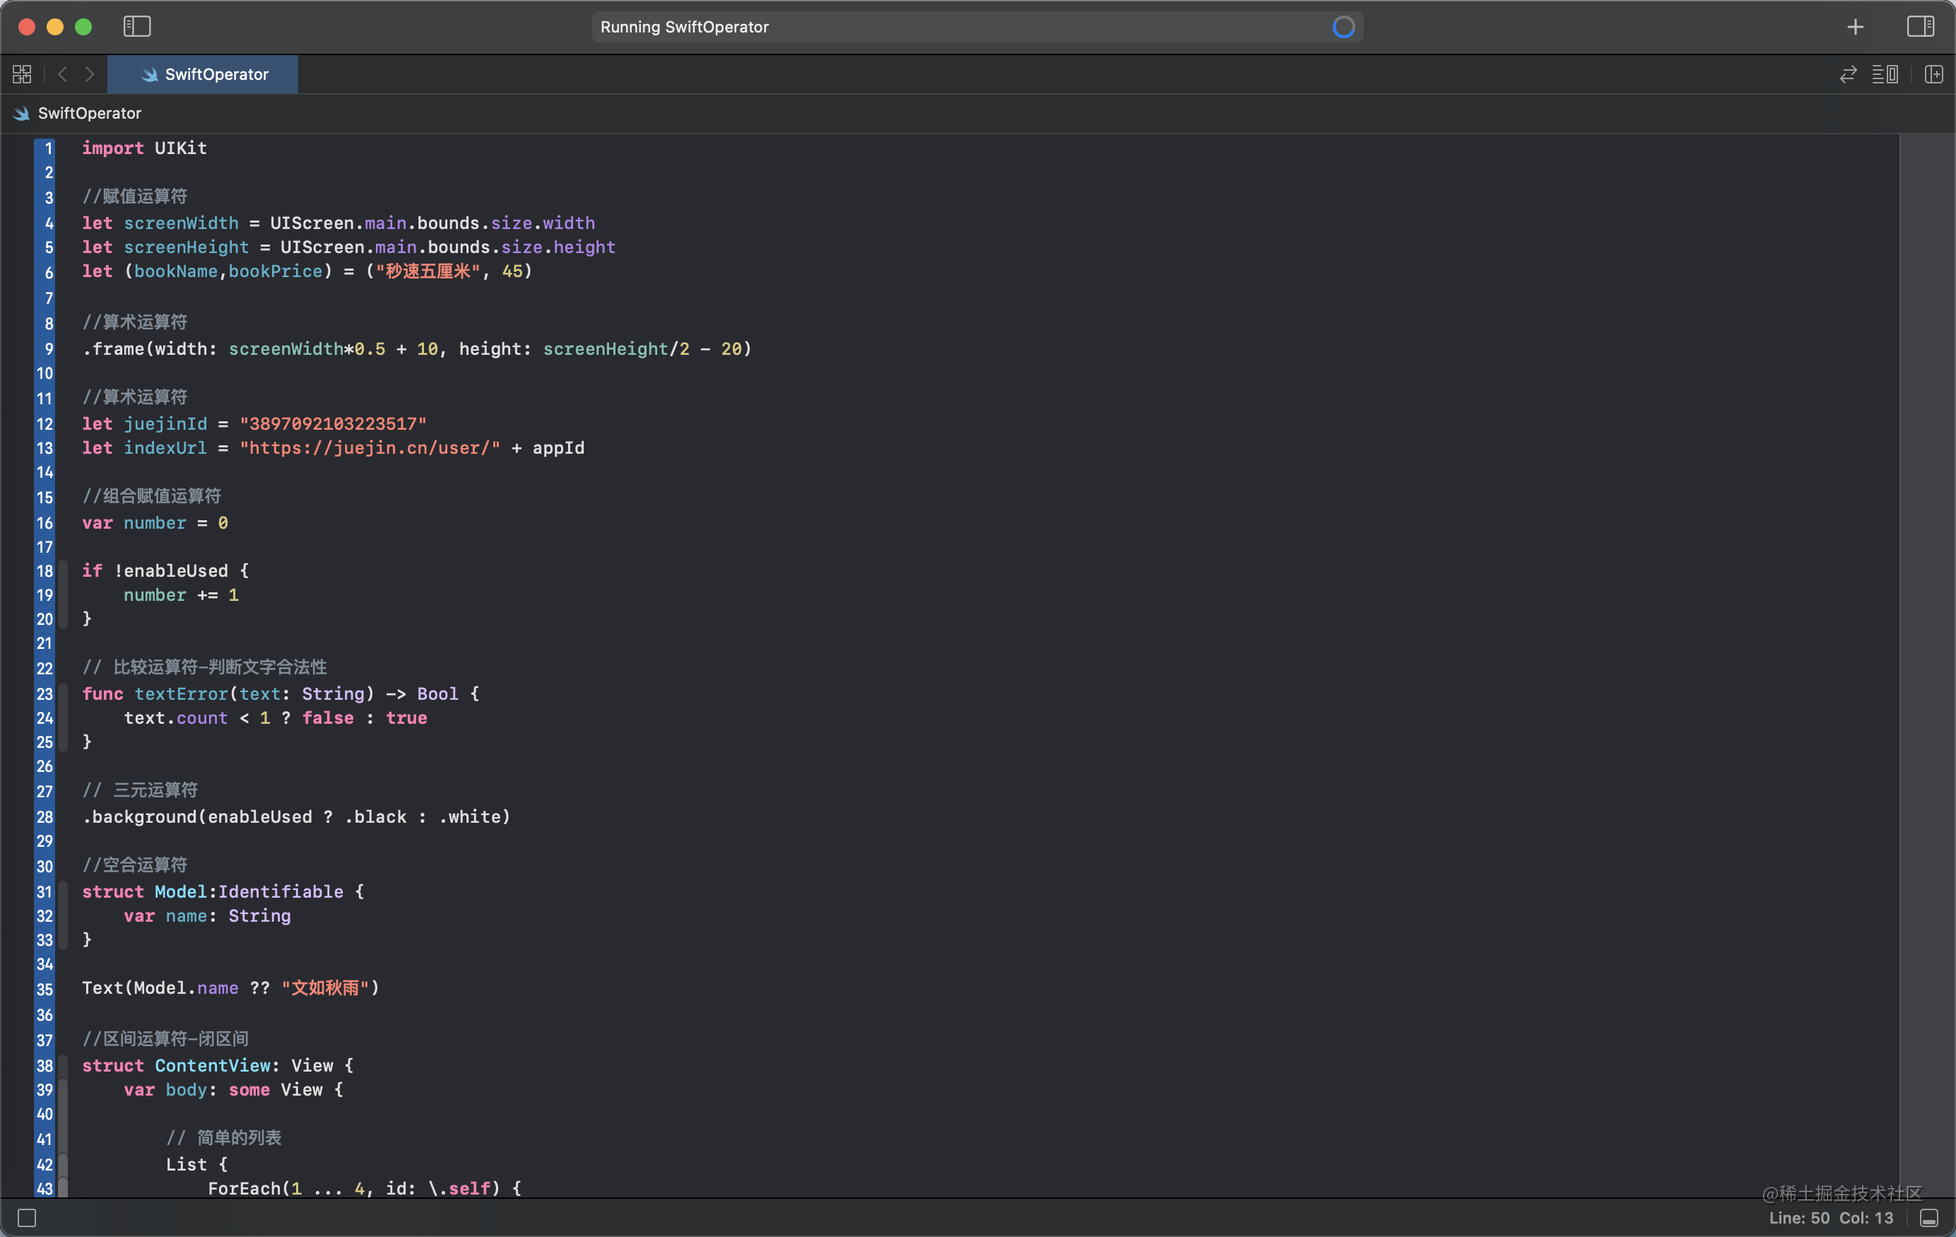The width and height of the screenshot is (1956, 1237).
Task: Open the related items grid menu
Action: point(22,74)
